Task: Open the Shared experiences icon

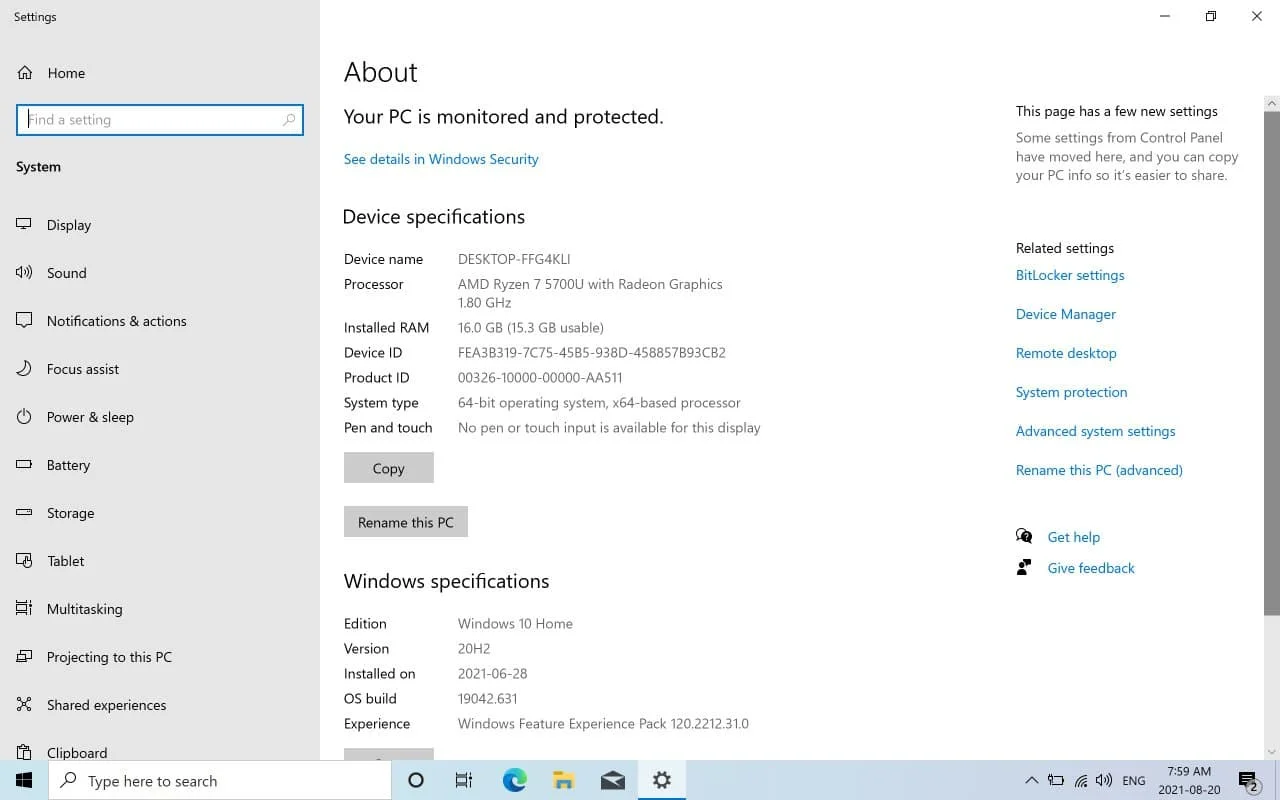Action: click(25, 705)
